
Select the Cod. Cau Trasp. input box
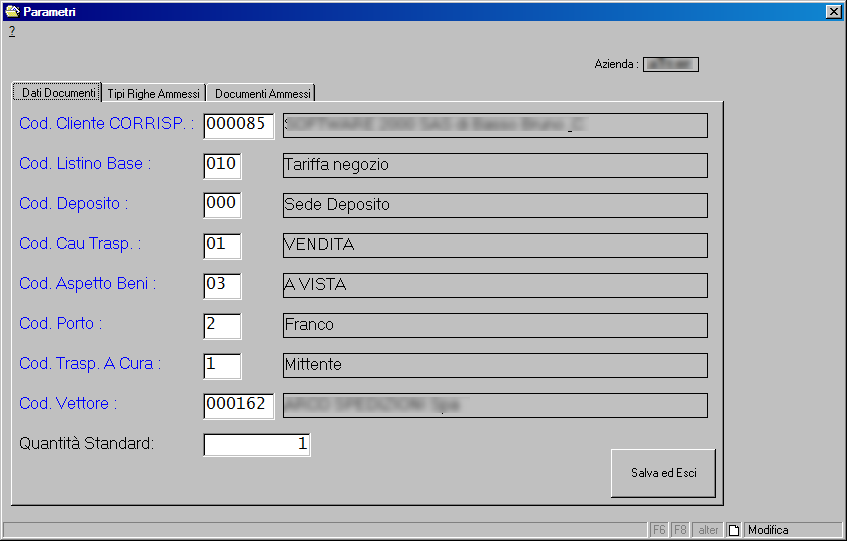pyautogui.click(x=222, y=245)
